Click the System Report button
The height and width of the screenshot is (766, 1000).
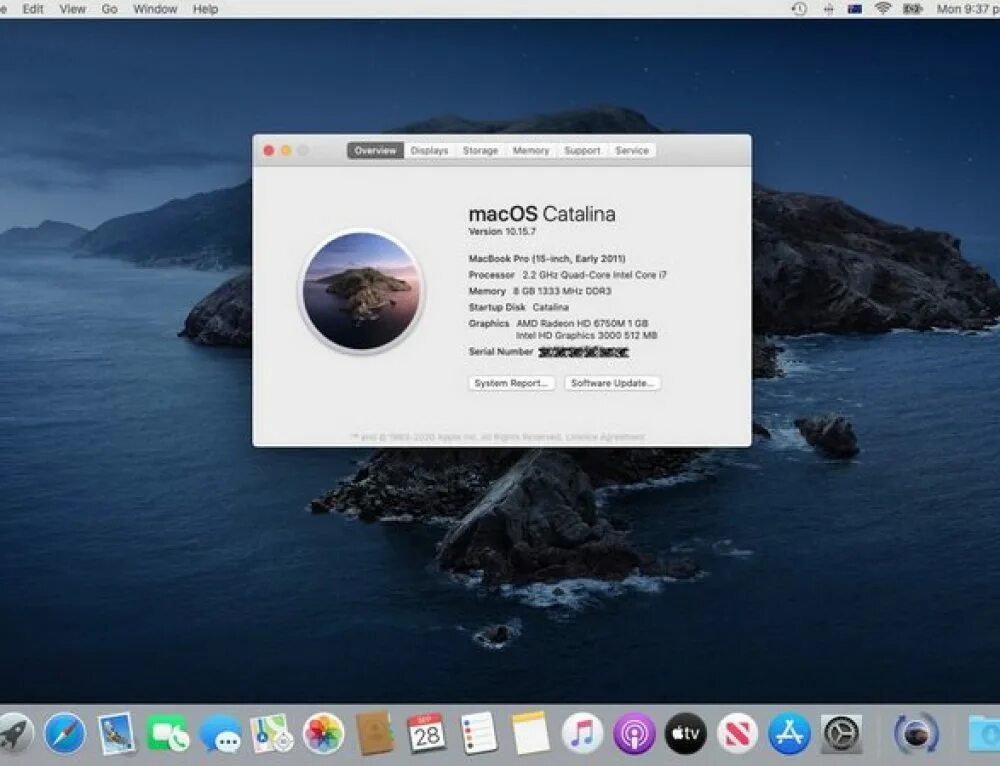(x=511, y=383)
